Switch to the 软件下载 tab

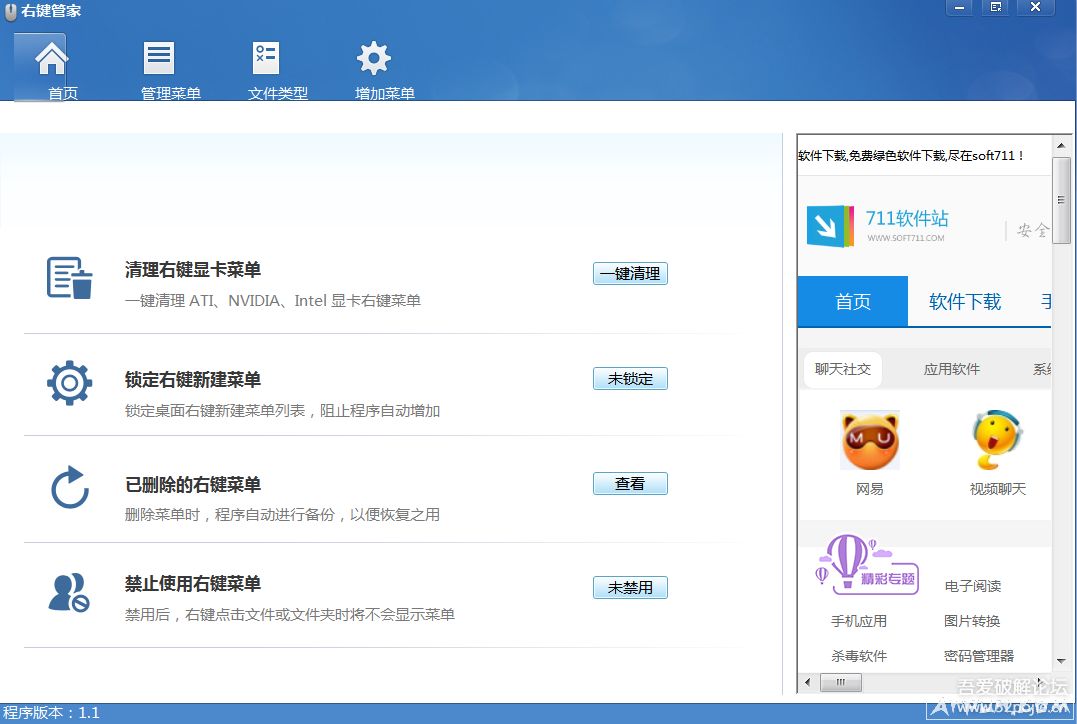963,301
